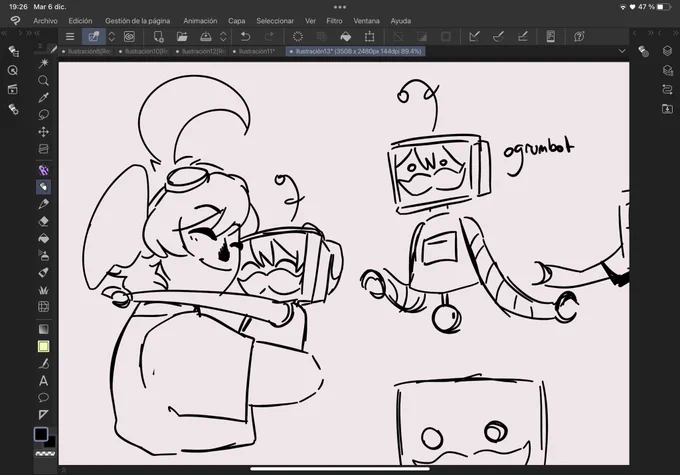Open the Animación menu

(200, 21)
